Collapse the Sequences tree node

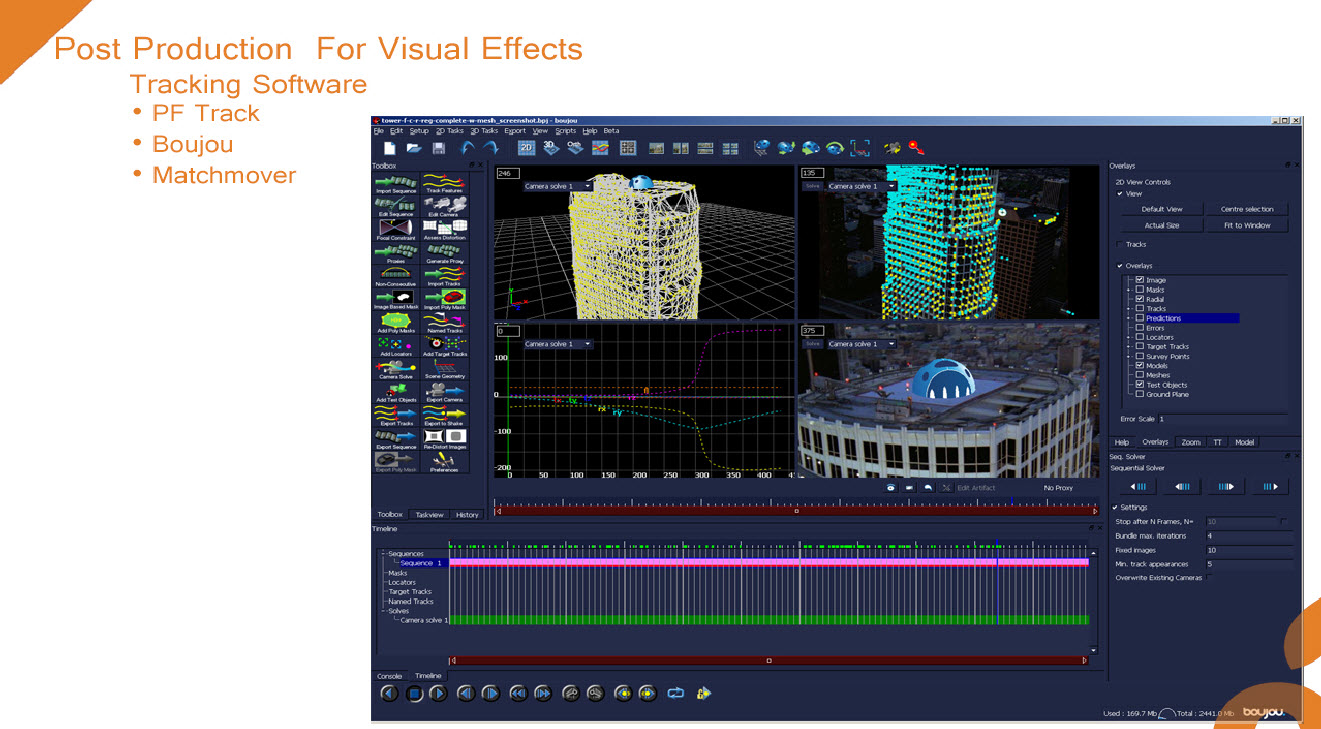[x=383, y=554]
